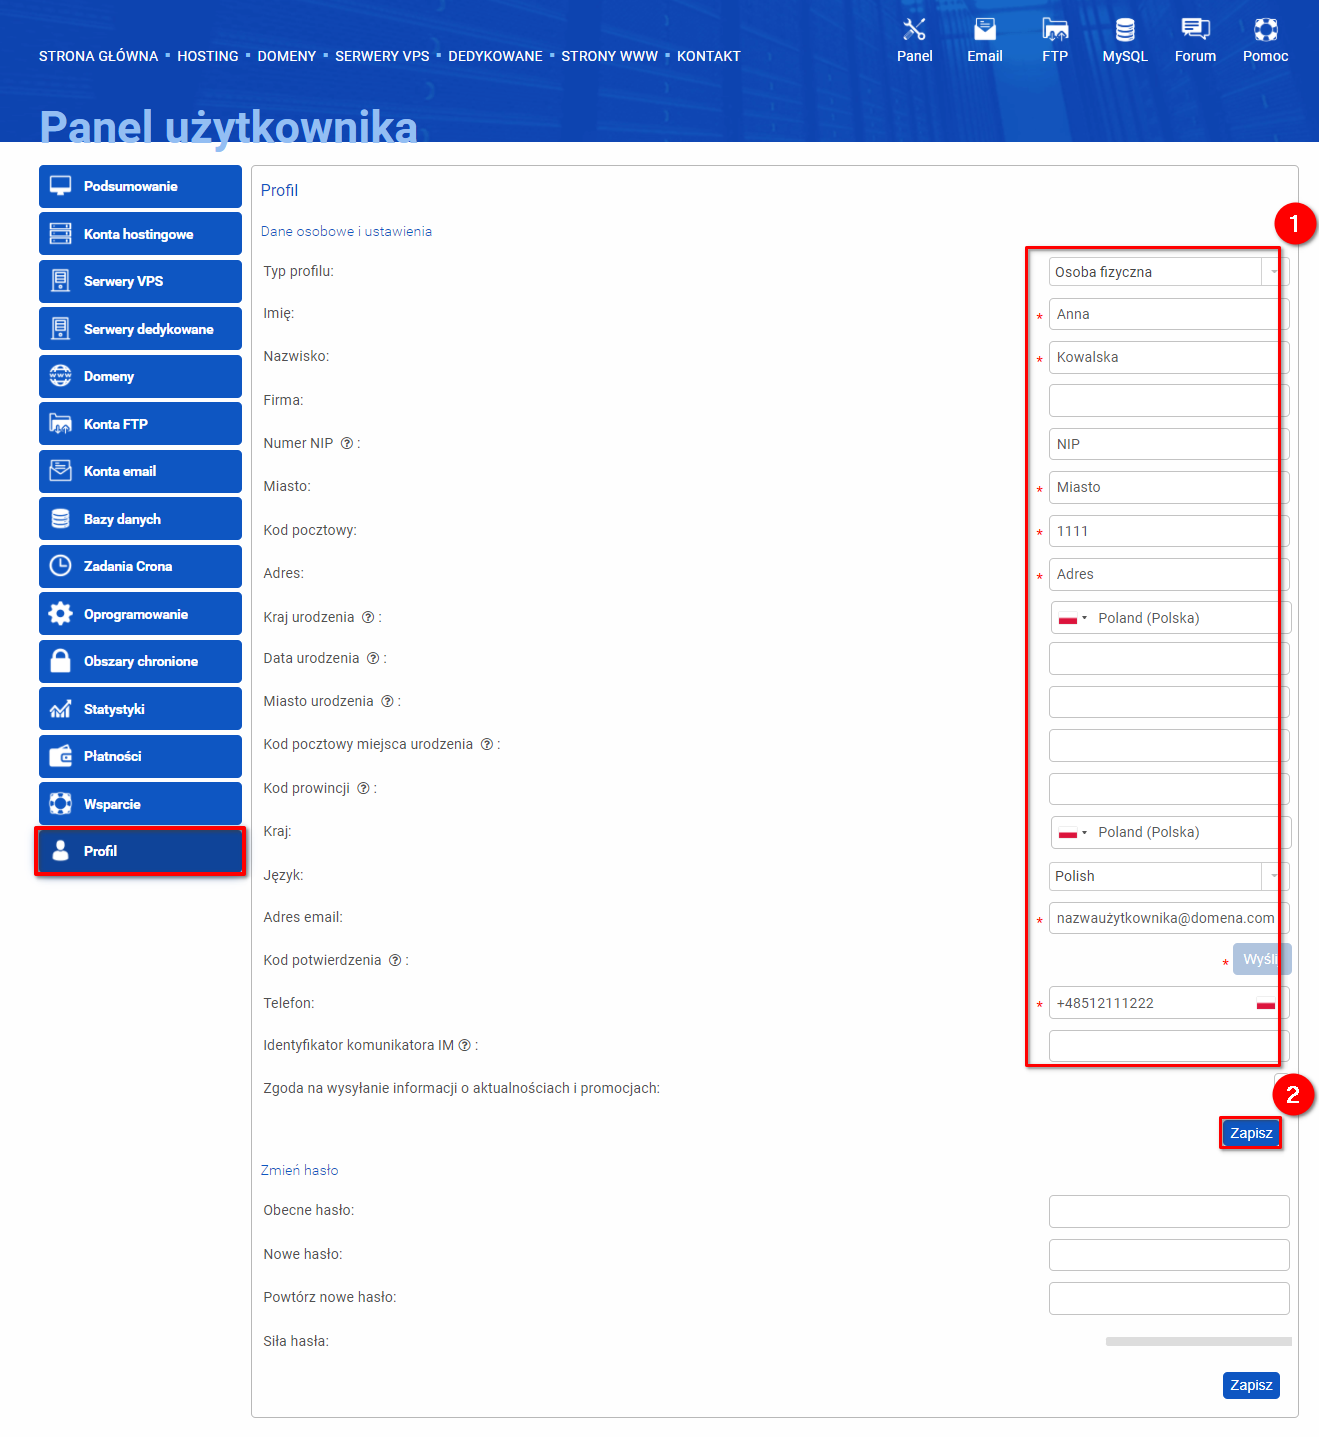
Task: Focus the Miasto input field
Action: coord(1169,487)
